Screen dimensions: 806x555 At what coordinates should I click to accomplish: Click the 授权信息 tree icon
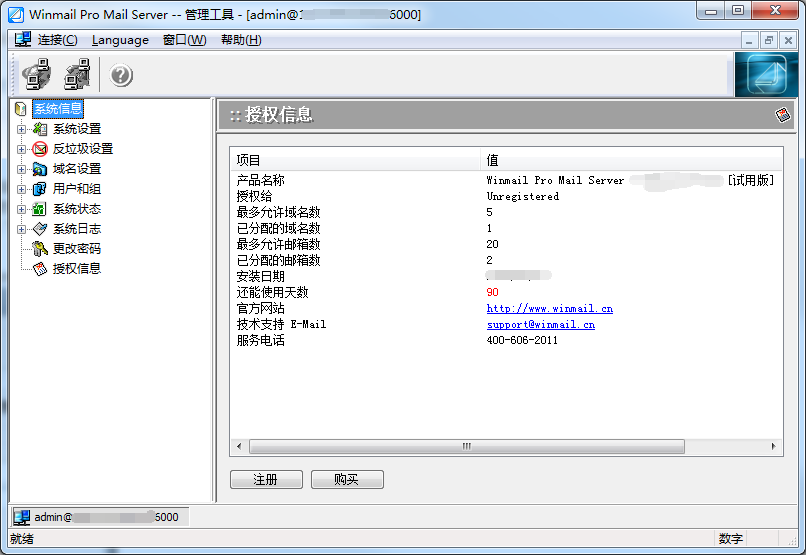(40, 269)
